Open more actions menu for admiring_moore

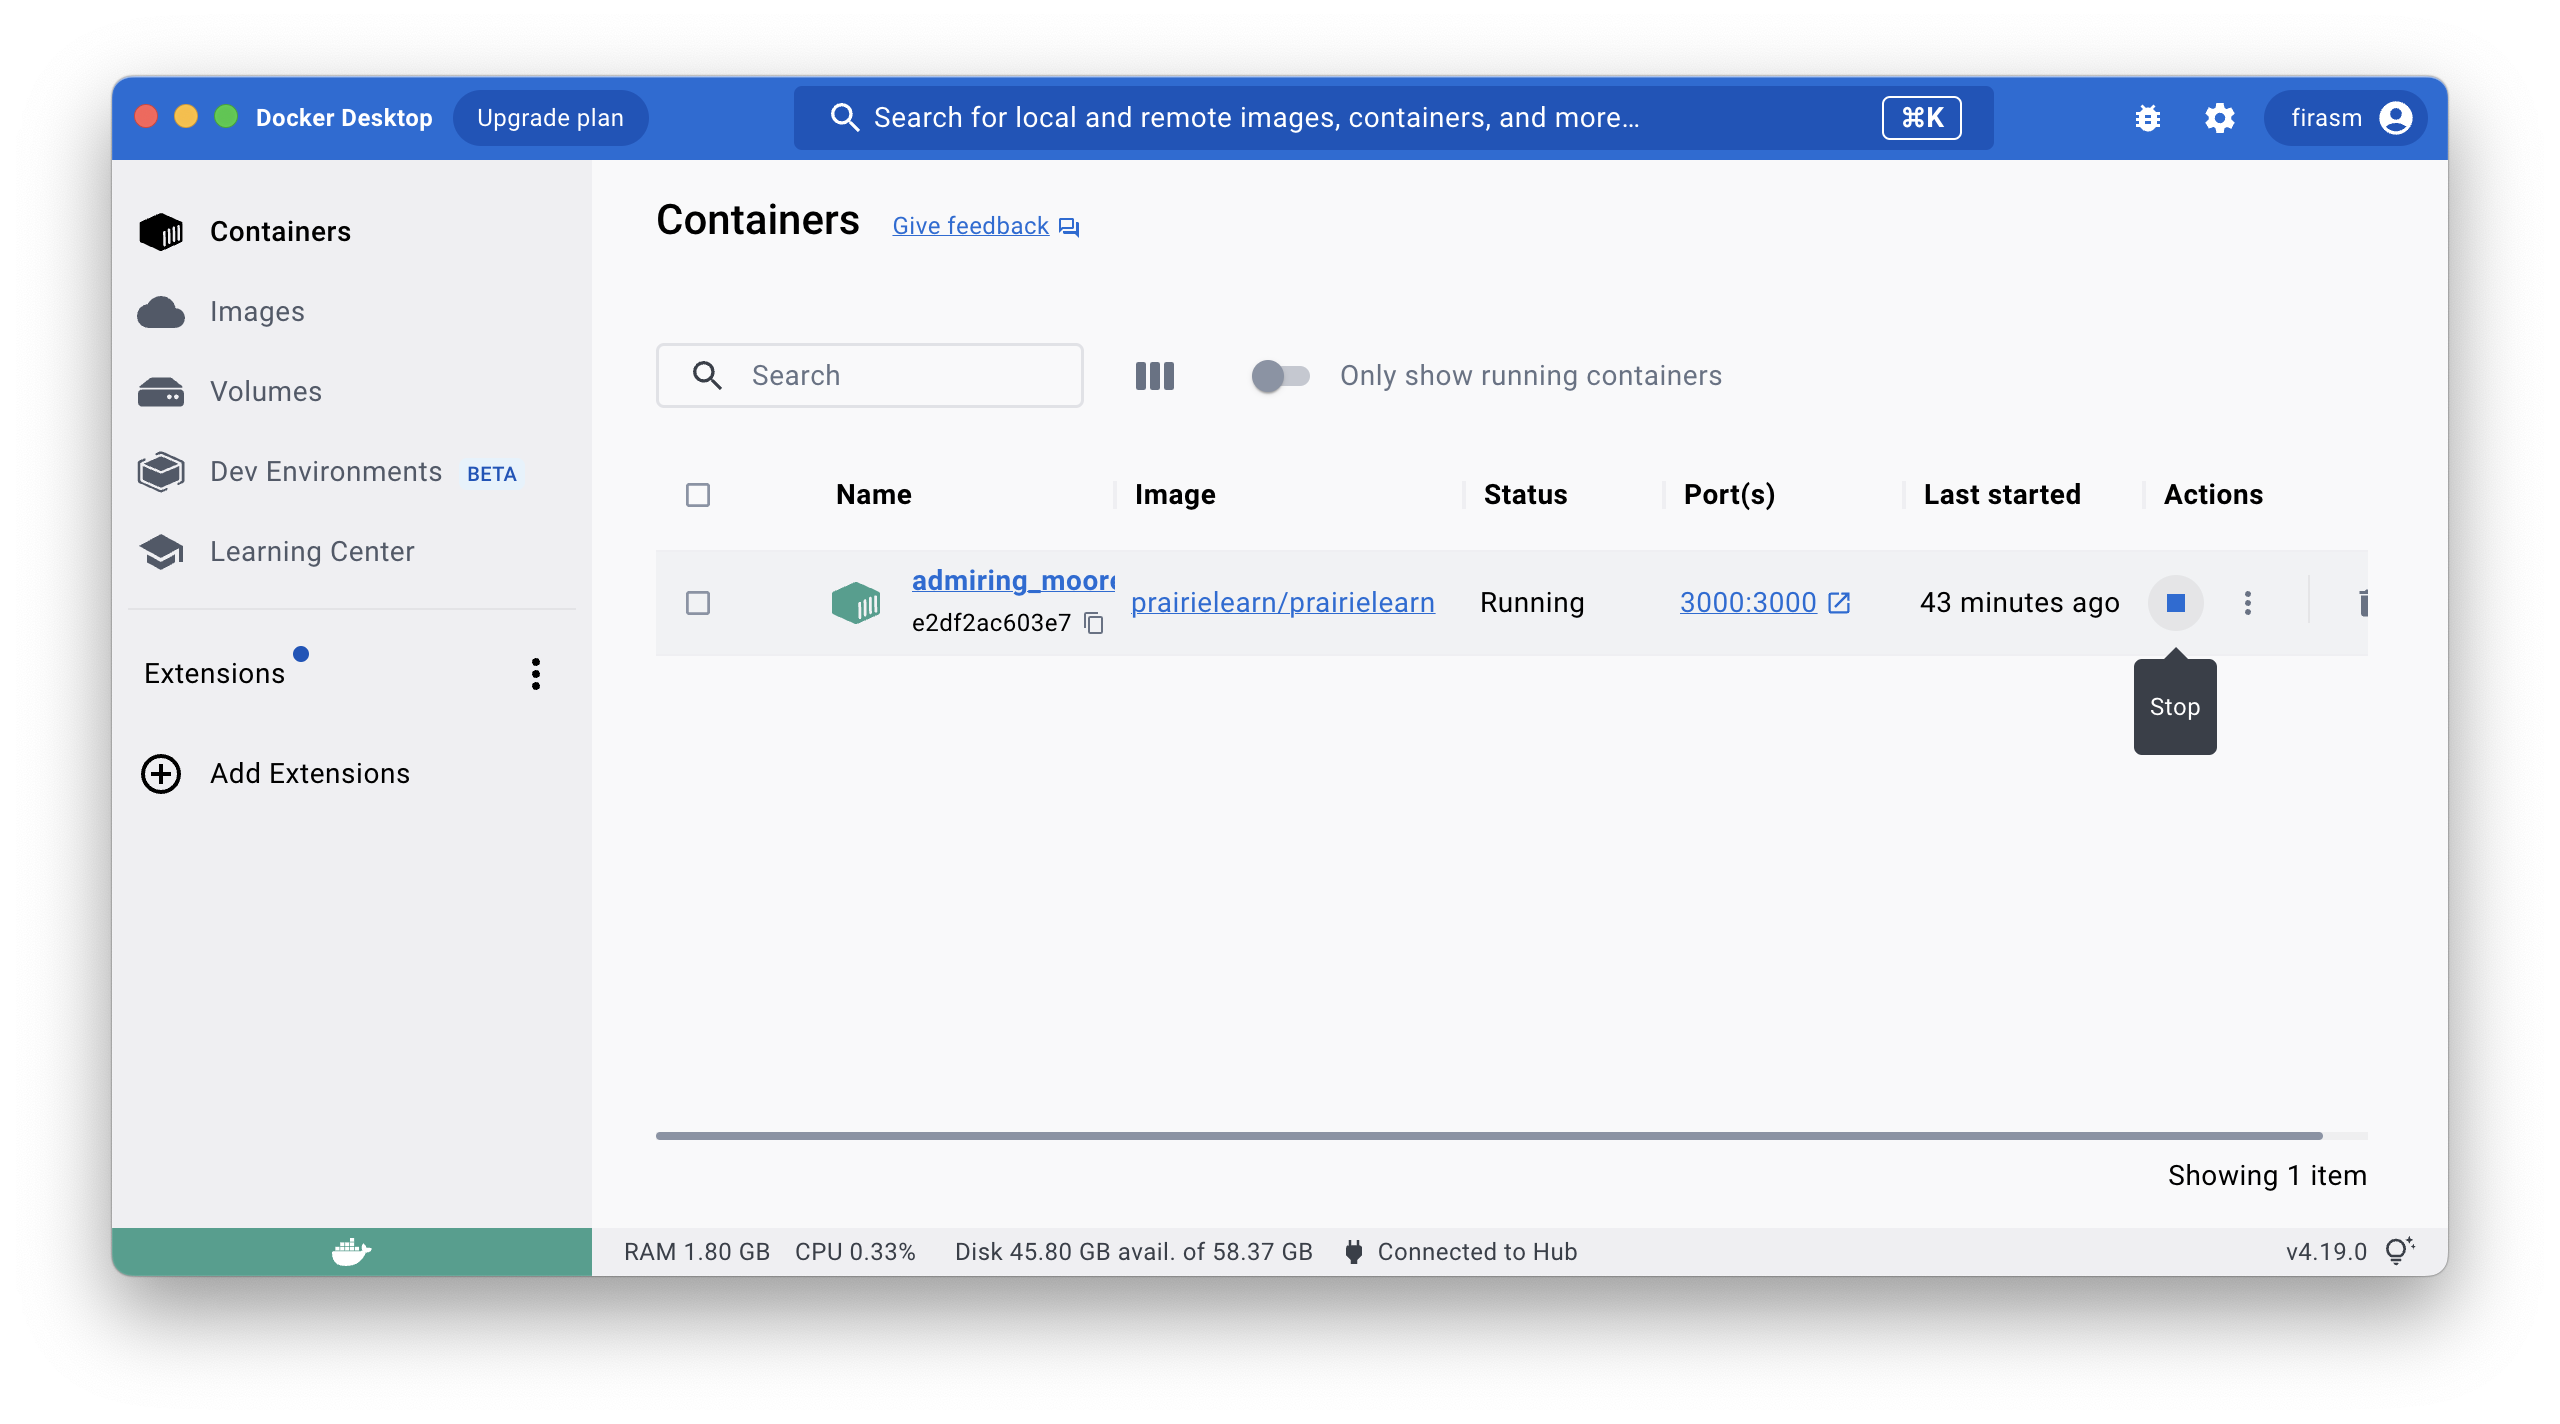pyautogui.click(x=2247, y=603)
